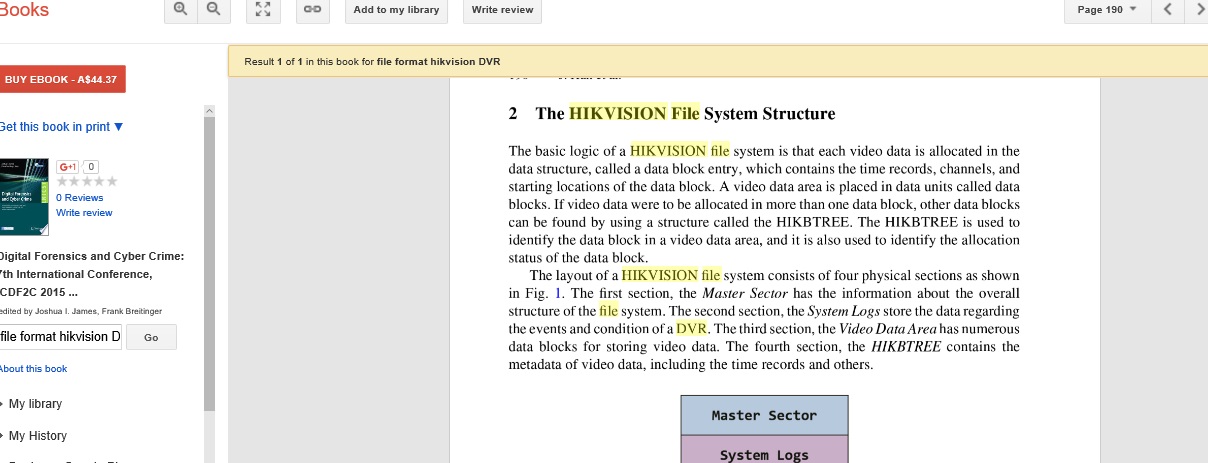Switch to fullscreen view
This screenshot has width=1208, height=463.
(x=263, y=9)
